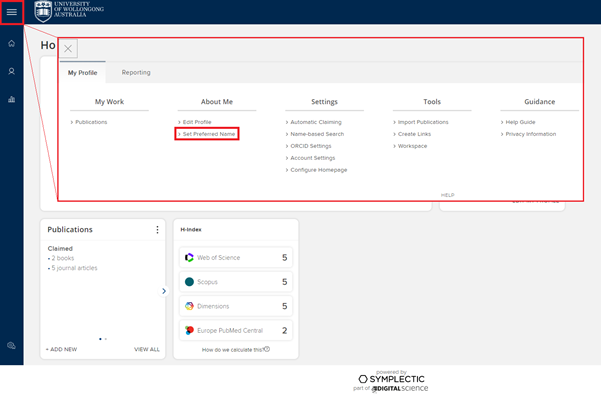601x401 pixels.
Task: Select Edit Profile under About Me
Action: click(195, 122)
